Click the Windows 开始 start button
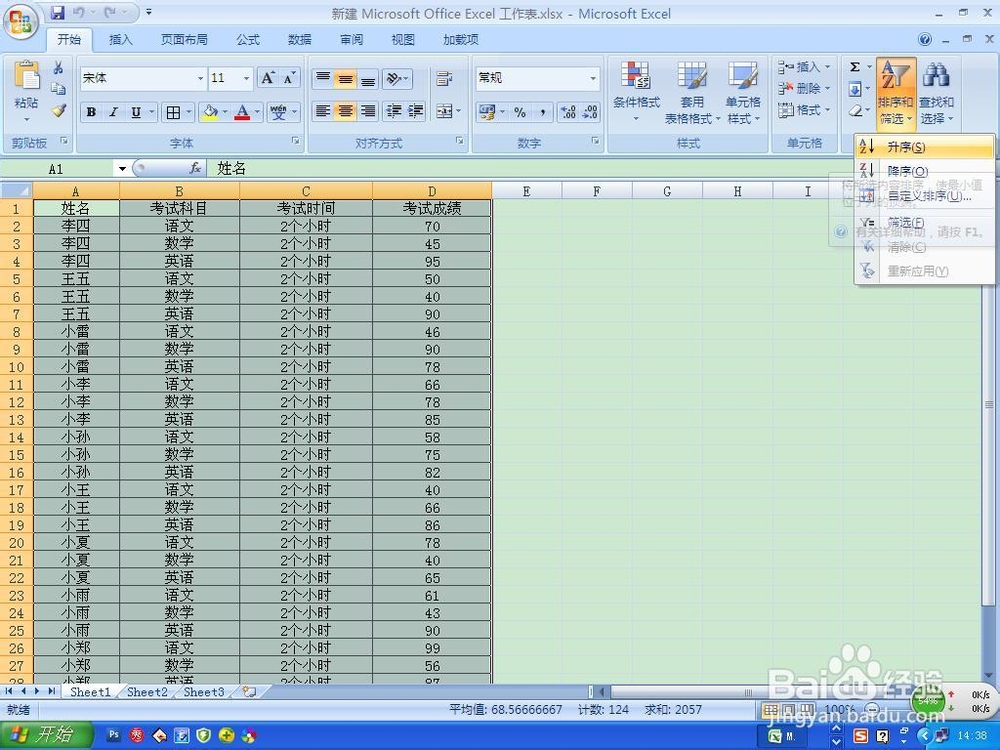The height and width of the screenshot is (750, 1000). [47, 735]
